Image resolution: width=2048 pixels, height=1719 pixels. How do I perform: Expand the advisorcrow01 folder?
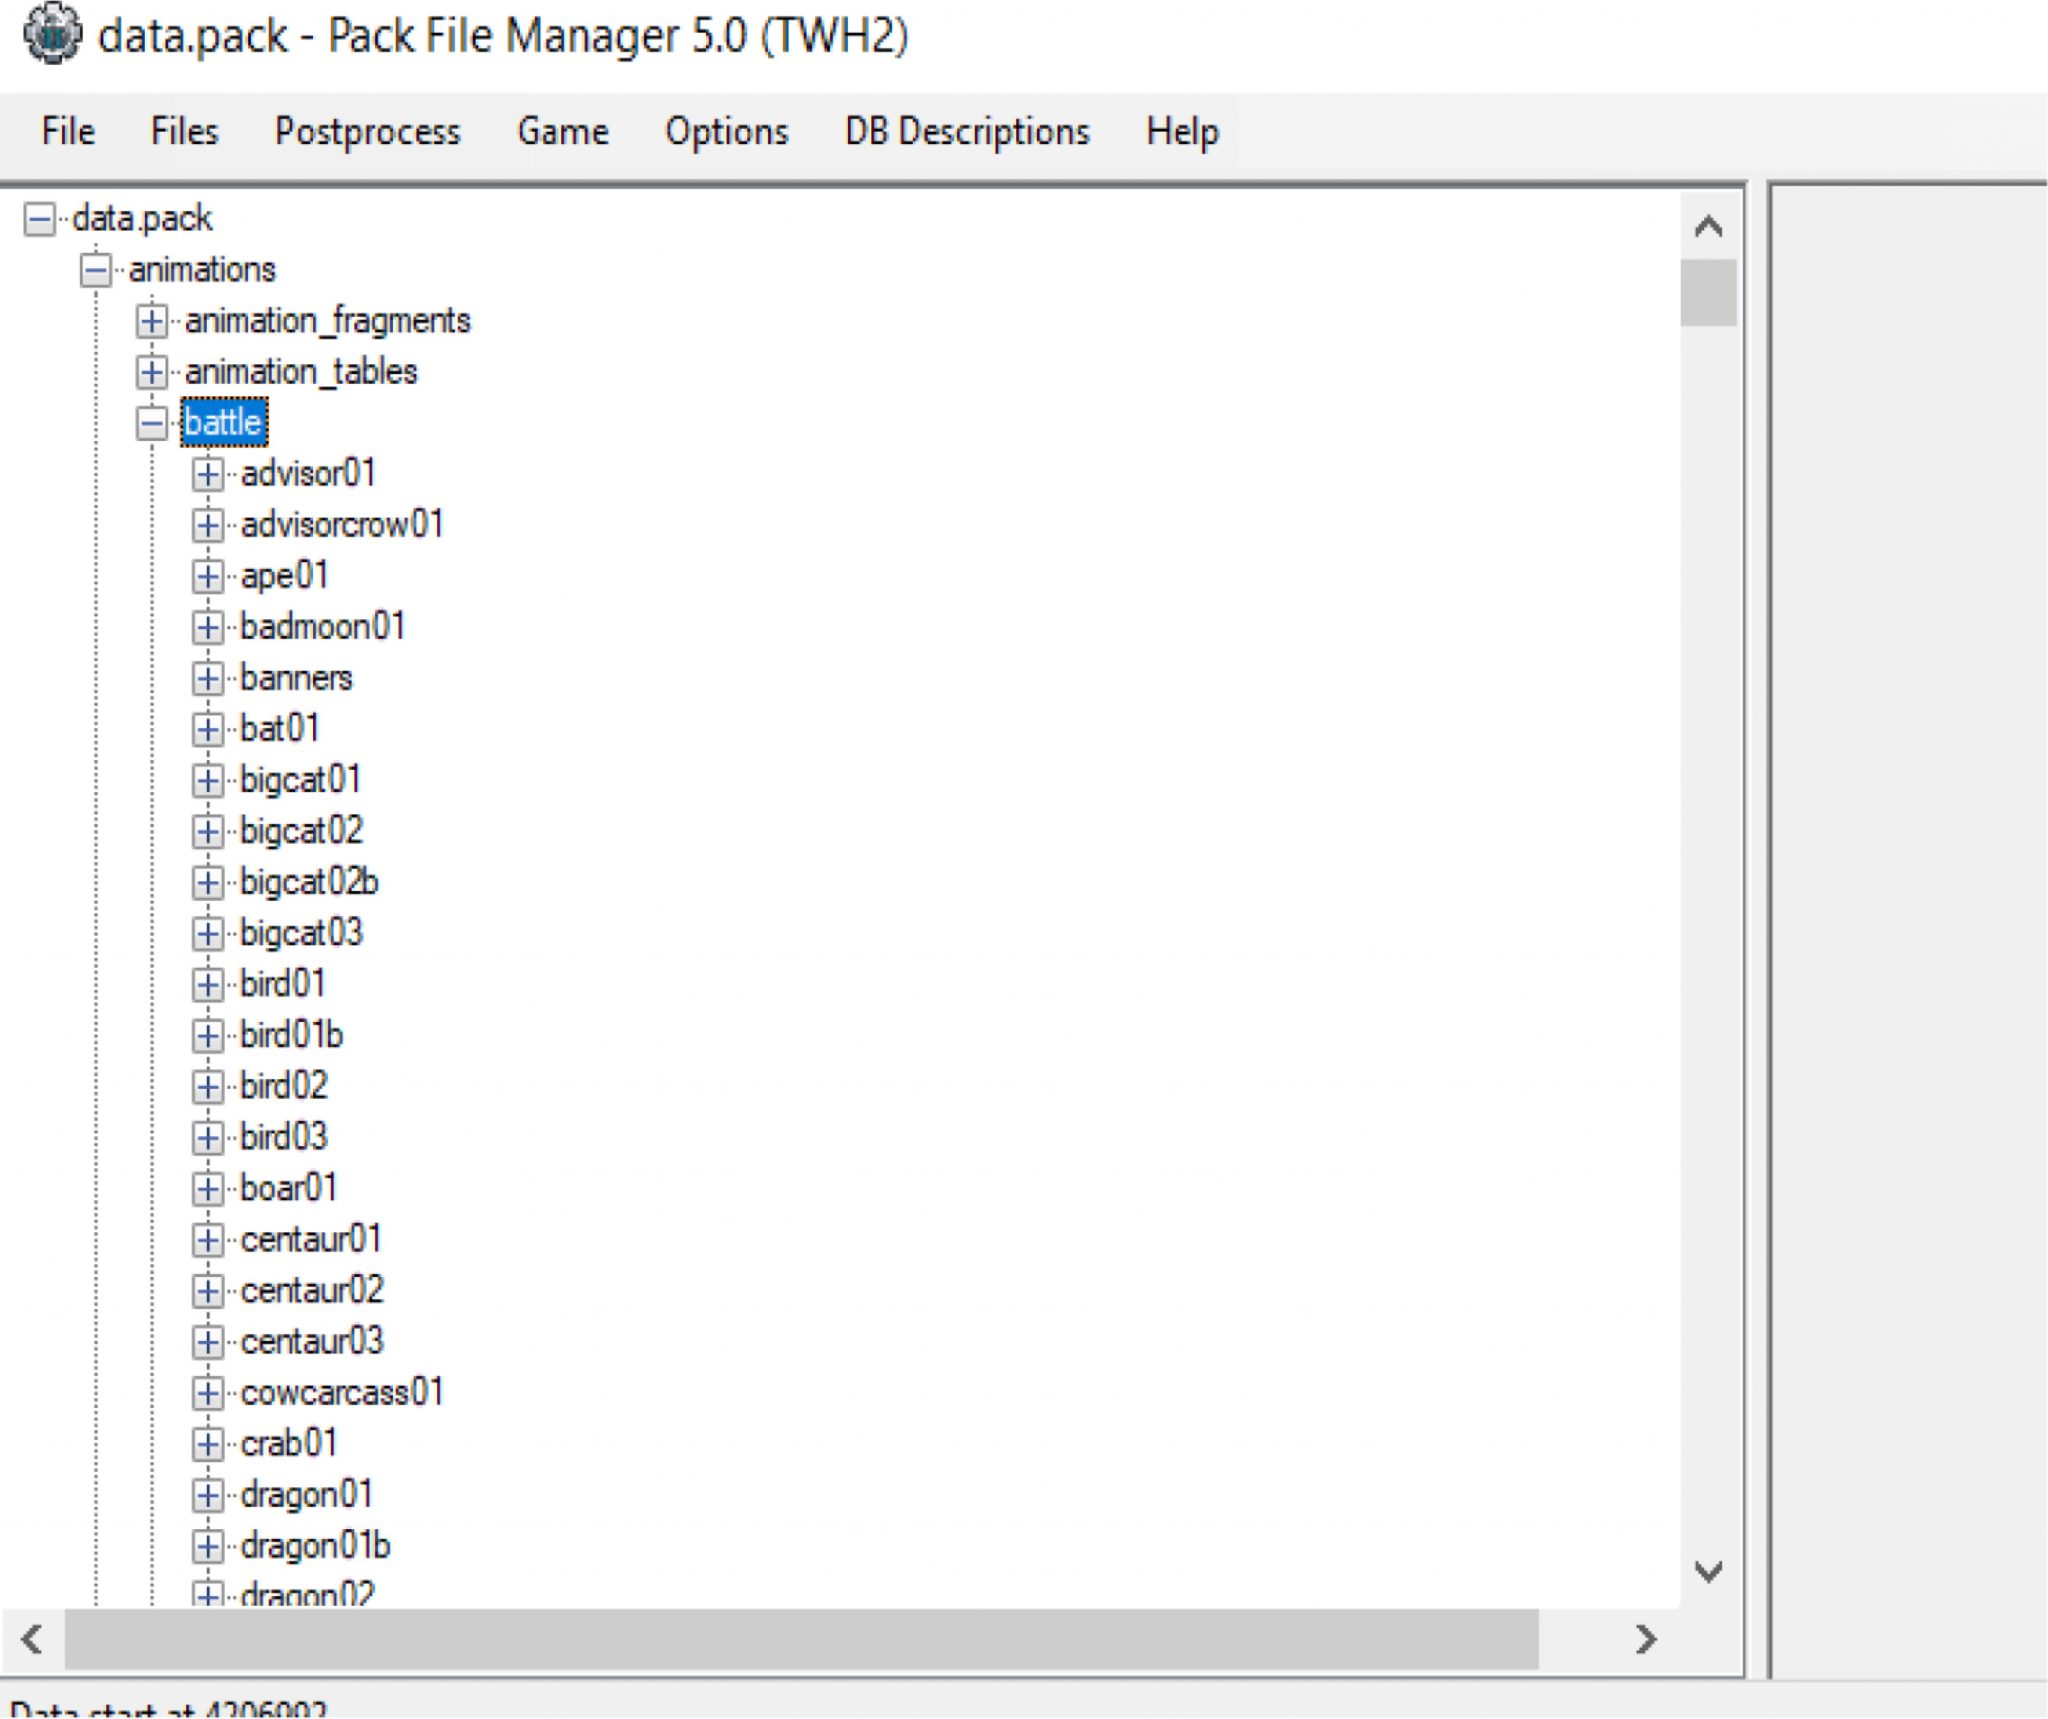tap(207, 525)
